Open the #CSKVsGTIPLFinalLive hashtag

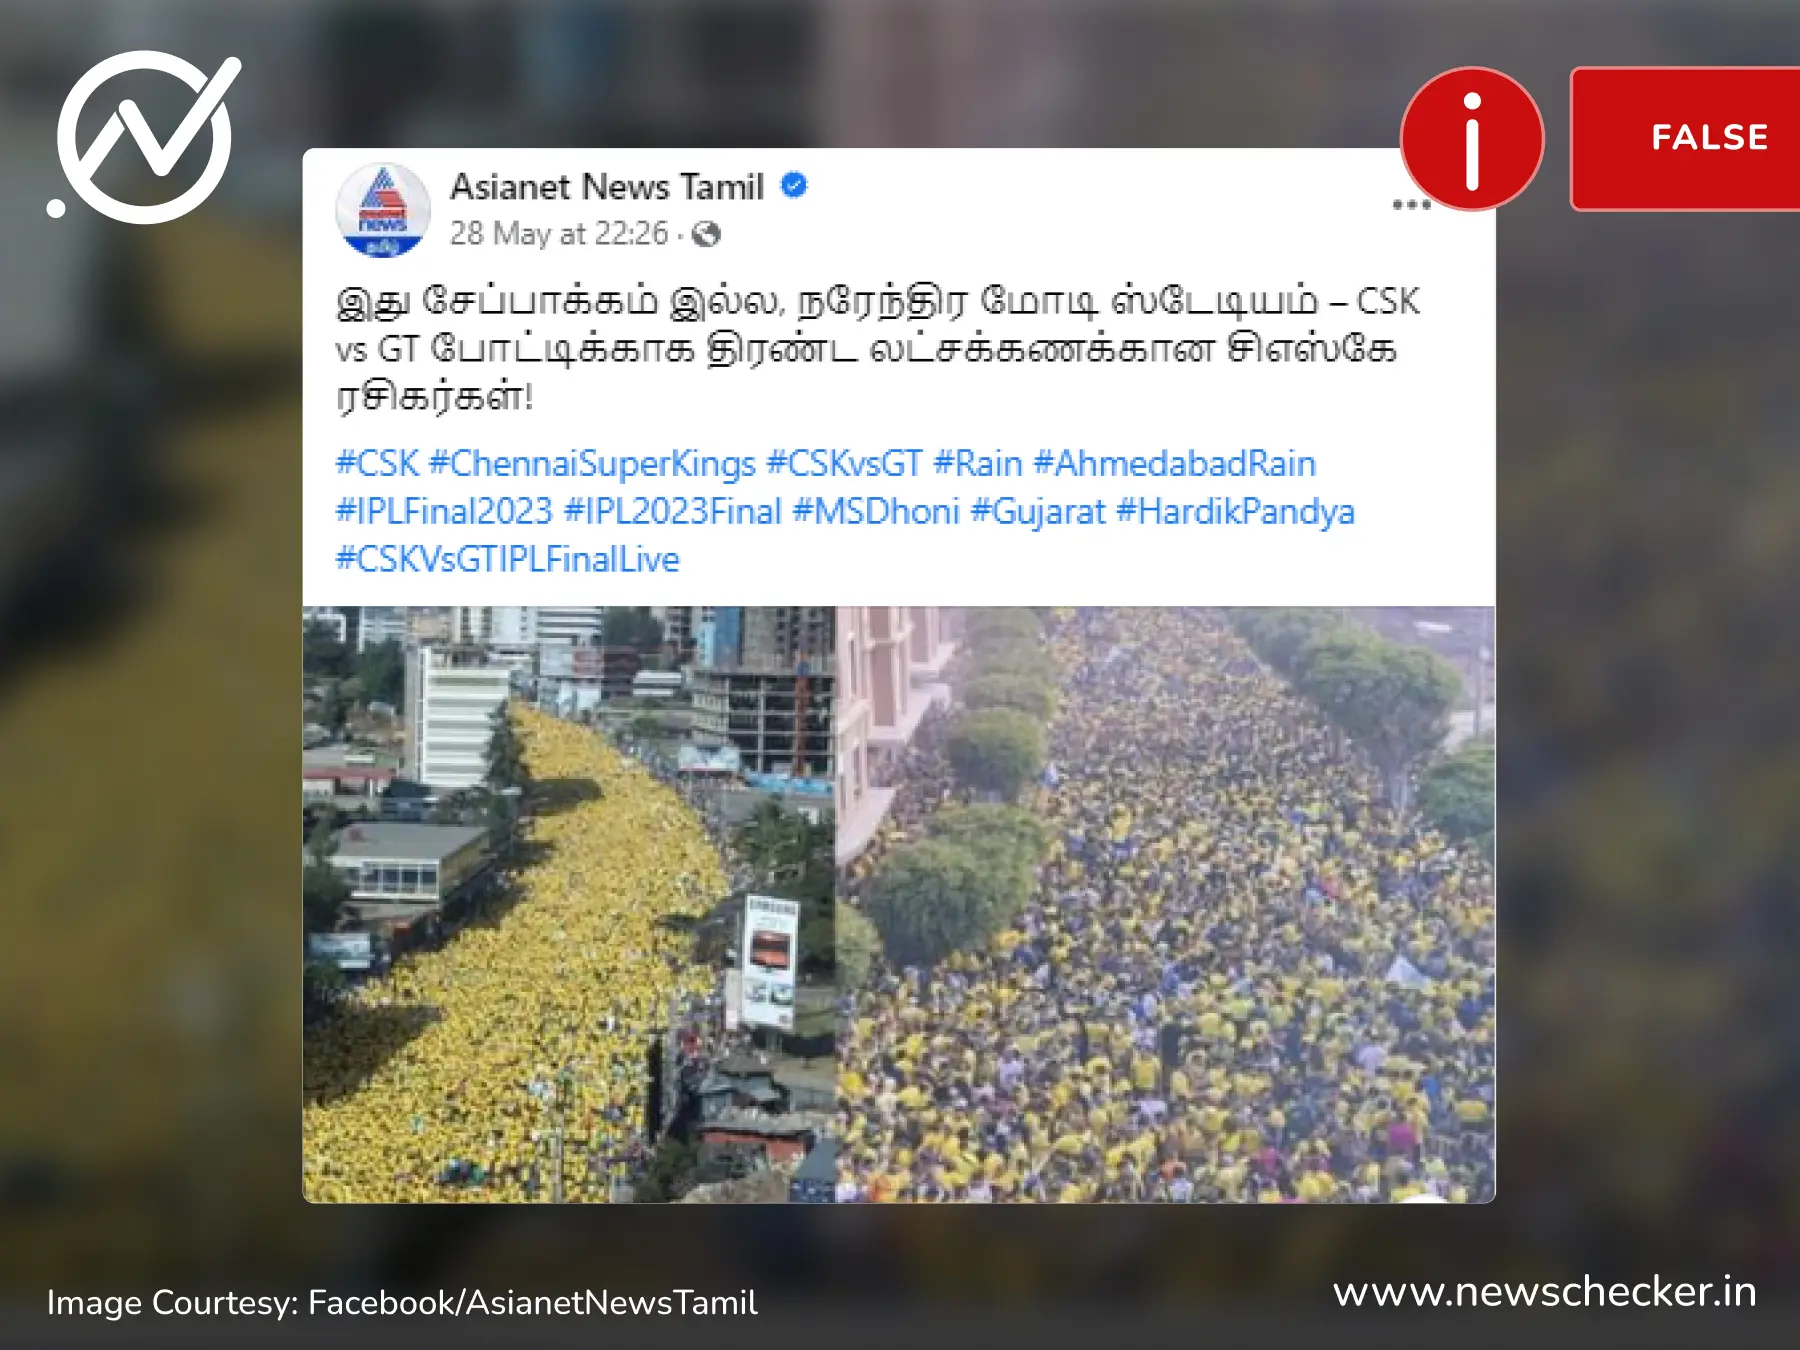[x=507, y=560]
